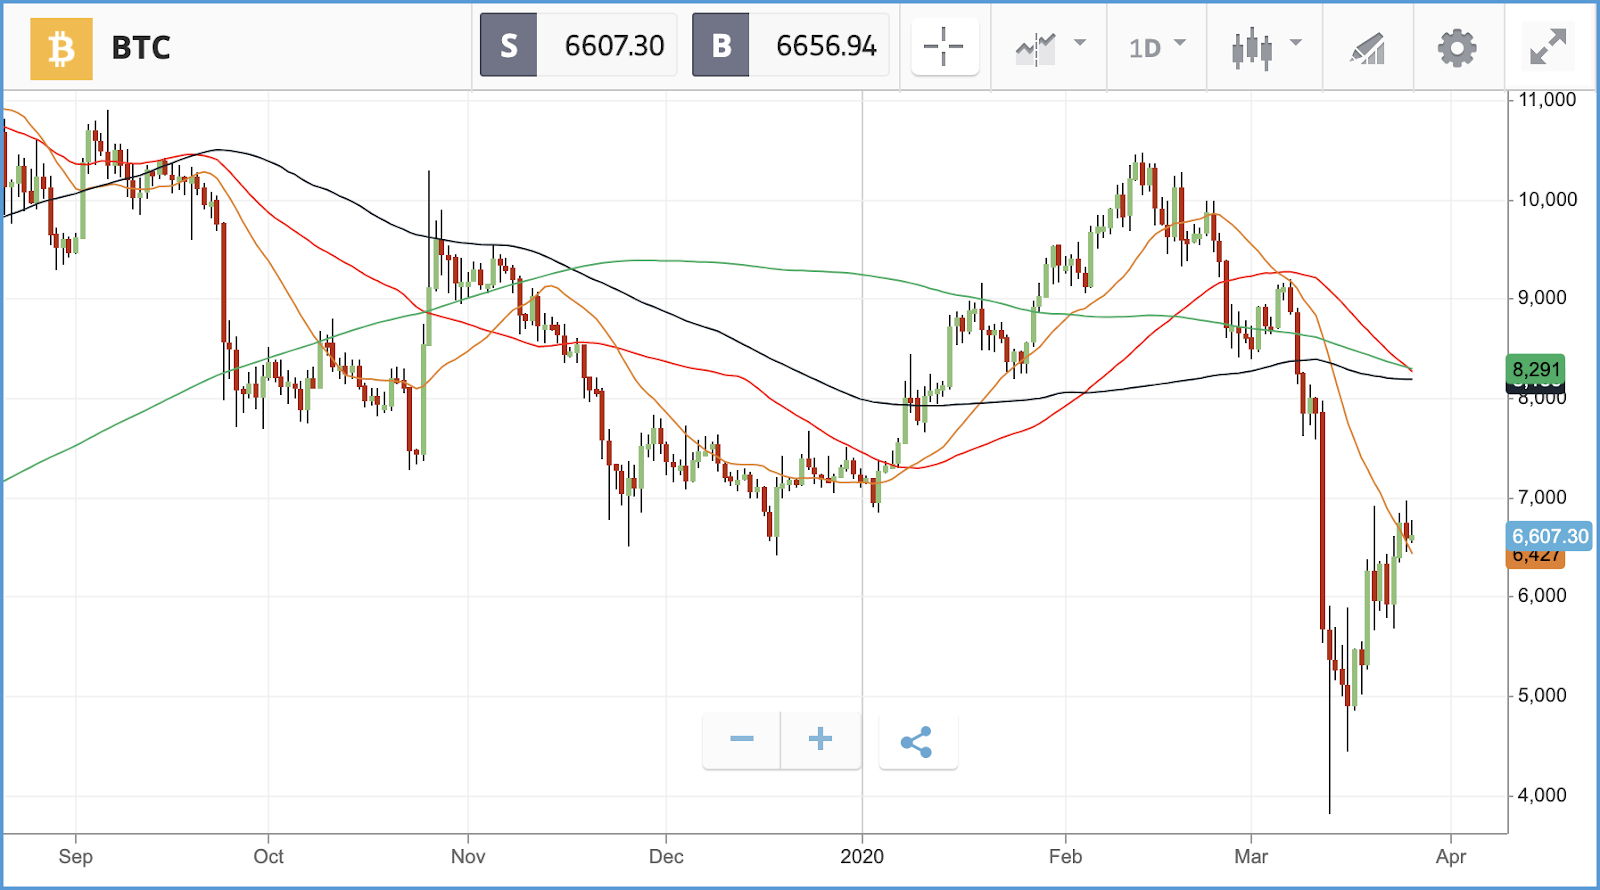Click the blue 6,607.30 current price label
The height and width of the screenshot is (890, 1600).
[x=1549, y=536]
